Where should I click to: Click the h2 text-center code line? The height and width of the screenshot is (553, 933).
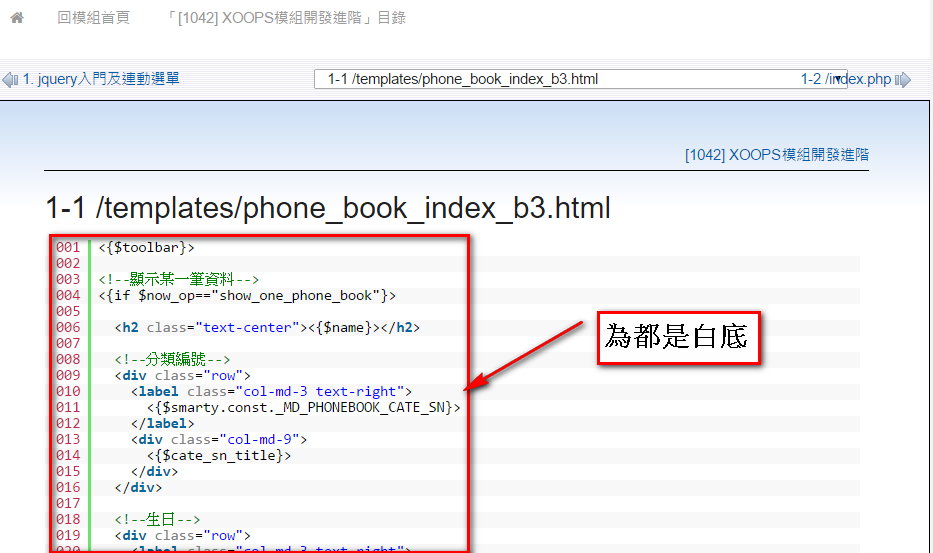click(x=267, y=327)
